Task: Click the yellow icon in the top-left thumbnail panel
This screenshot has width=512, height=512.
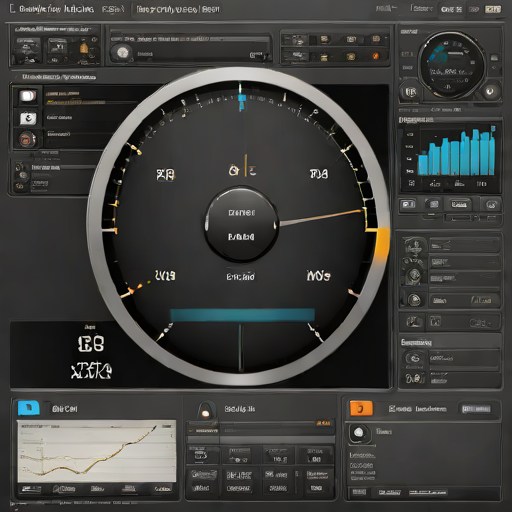Action: (x=83, y=48)
